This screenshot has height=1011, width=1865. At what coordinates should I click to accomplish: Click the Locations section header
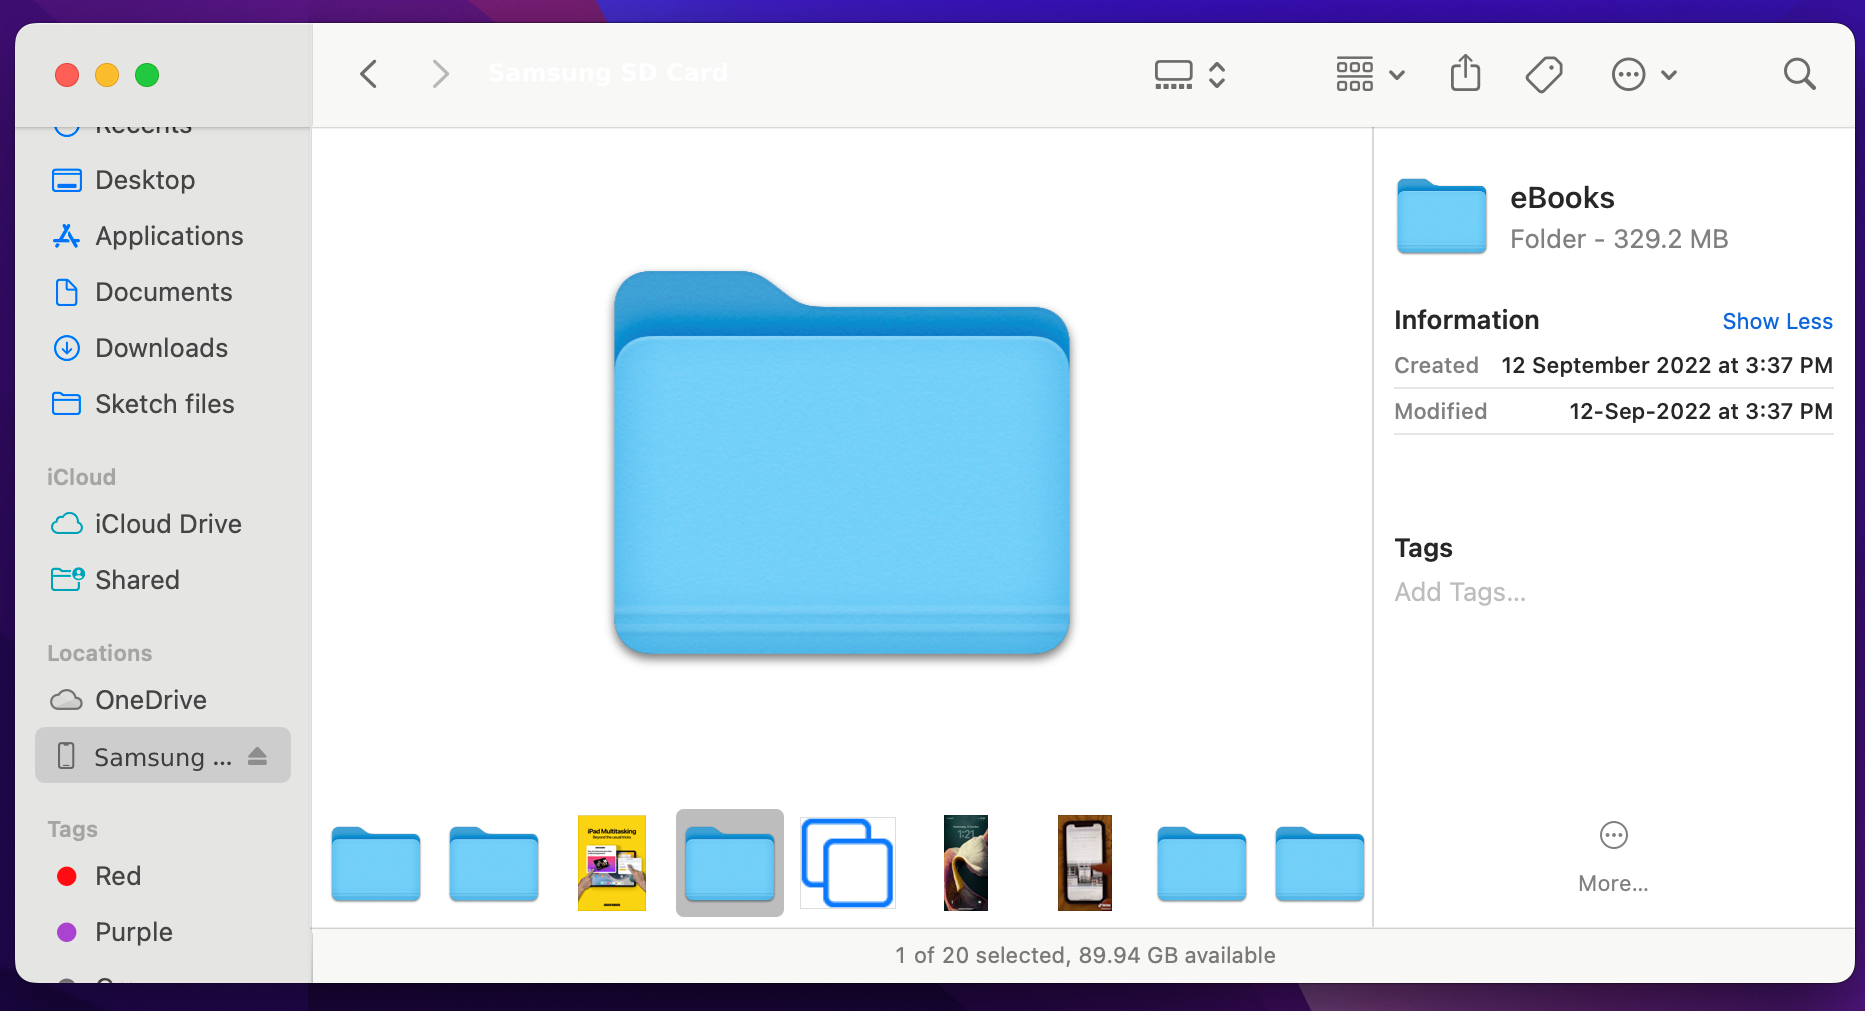click(100, 653)
